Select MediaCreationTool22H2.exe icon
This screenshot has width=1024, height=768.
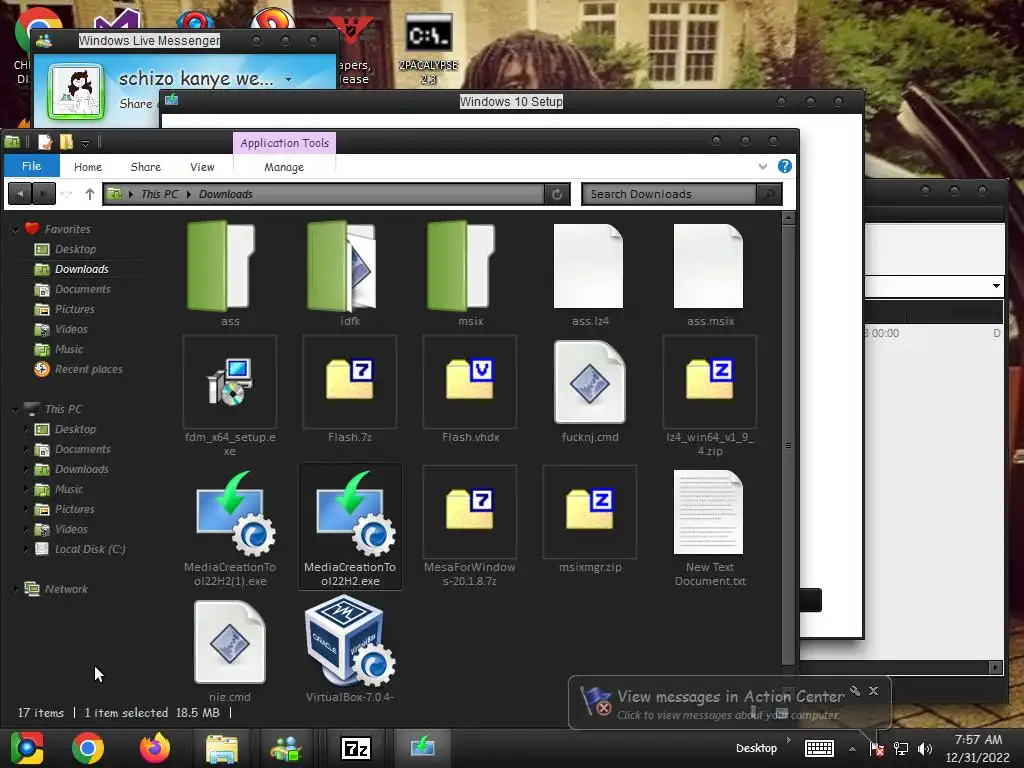point(355,513)
